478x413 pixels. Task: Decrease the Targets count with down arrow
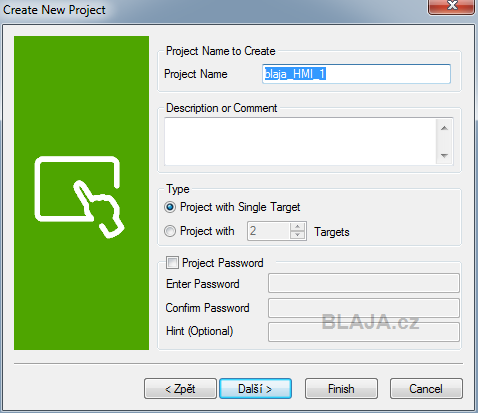(x=297, y=235)
